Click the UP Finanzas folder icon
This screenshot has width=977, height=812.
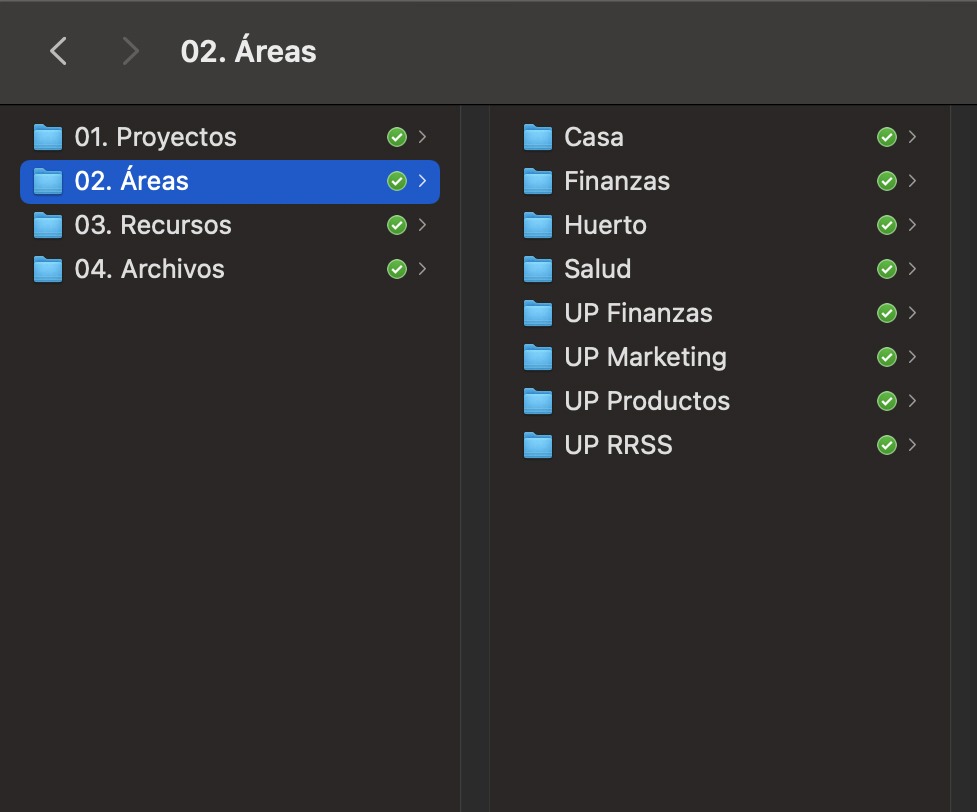click(538, 313)
